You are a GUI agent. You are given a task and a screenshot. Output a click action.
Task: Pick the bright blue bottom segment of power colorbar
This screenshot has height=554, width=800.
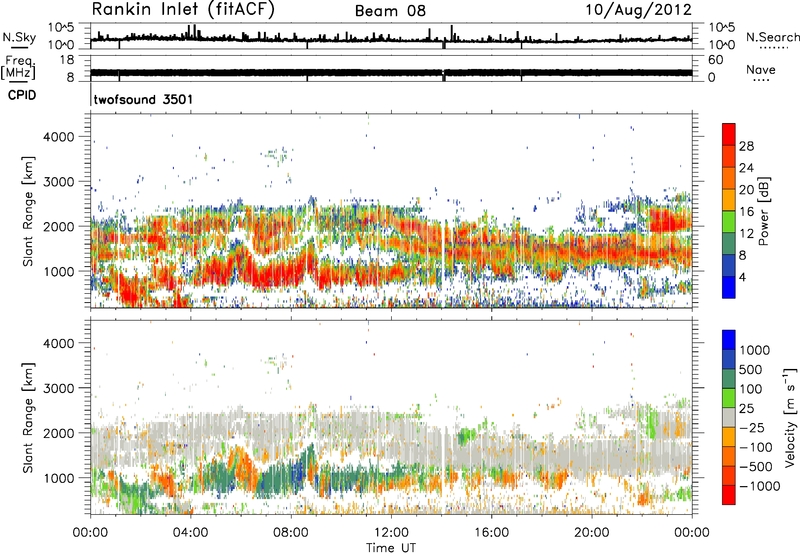729,287
